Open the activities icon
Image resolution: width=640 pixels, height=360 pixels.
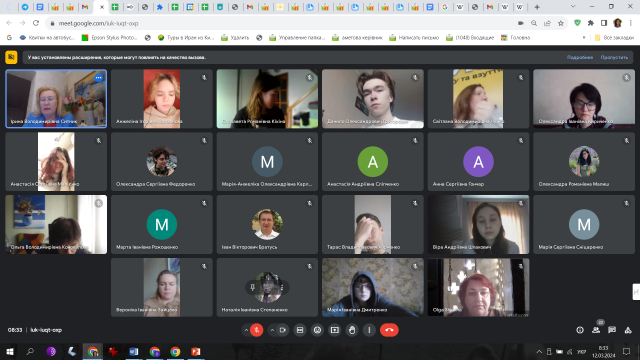pyautogui.click(x=628, y=330)
